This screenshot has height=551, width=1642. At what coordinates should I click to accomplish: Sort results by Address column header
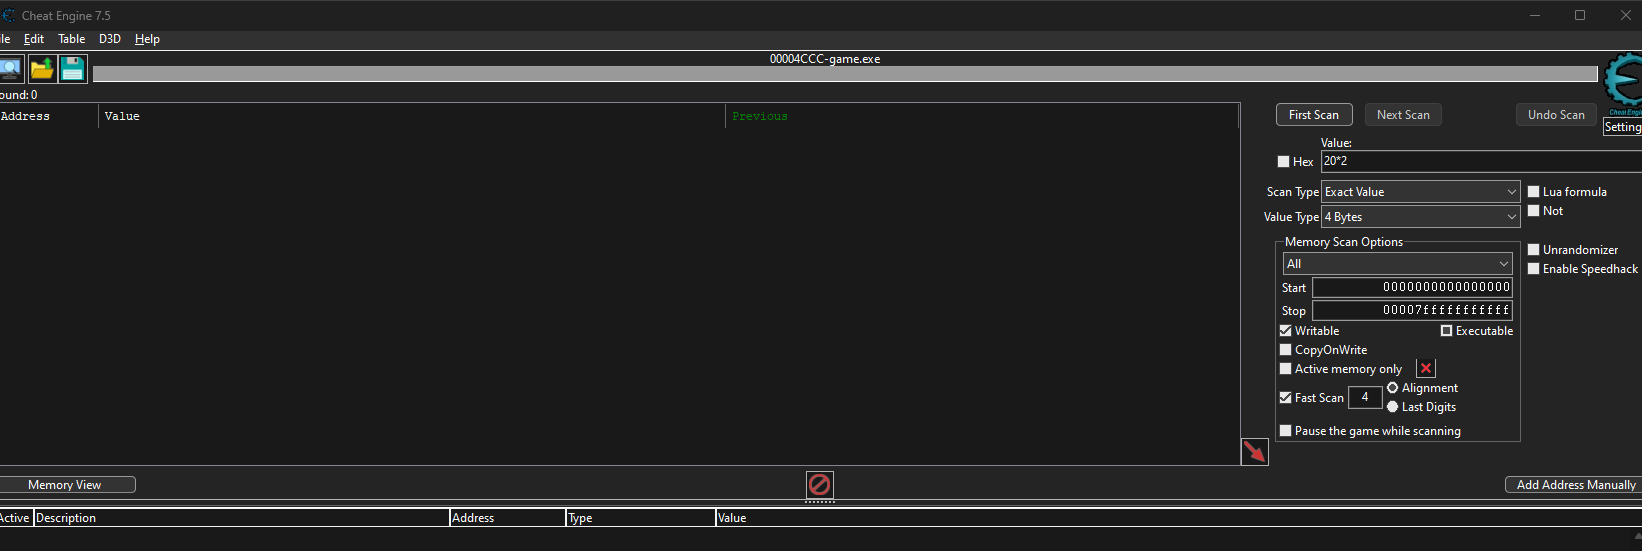[49, 117]
